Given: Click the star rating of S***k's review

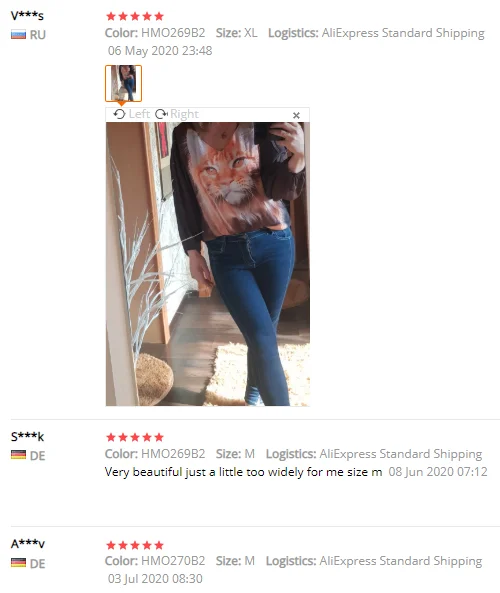Looking at the screenshot, I should [135, 437].
